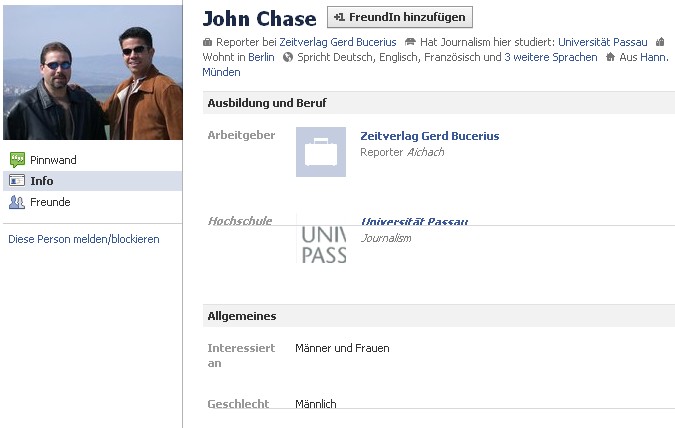Open bold Zeitverlag Gerd Bucerius employer heading
This screenshot has width=675, height=428.
(430, 136)
